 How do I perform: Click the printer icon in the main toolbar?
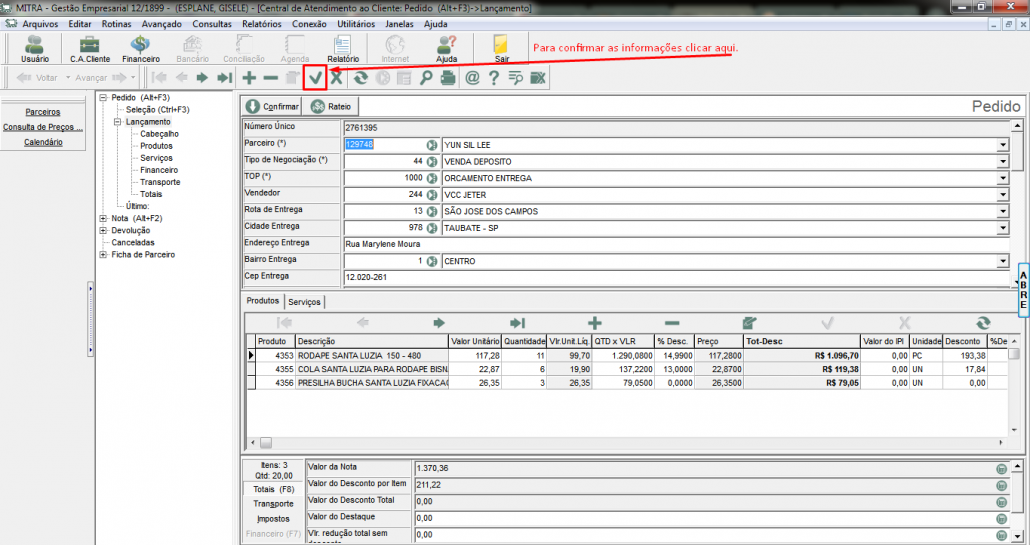(448, 77)
